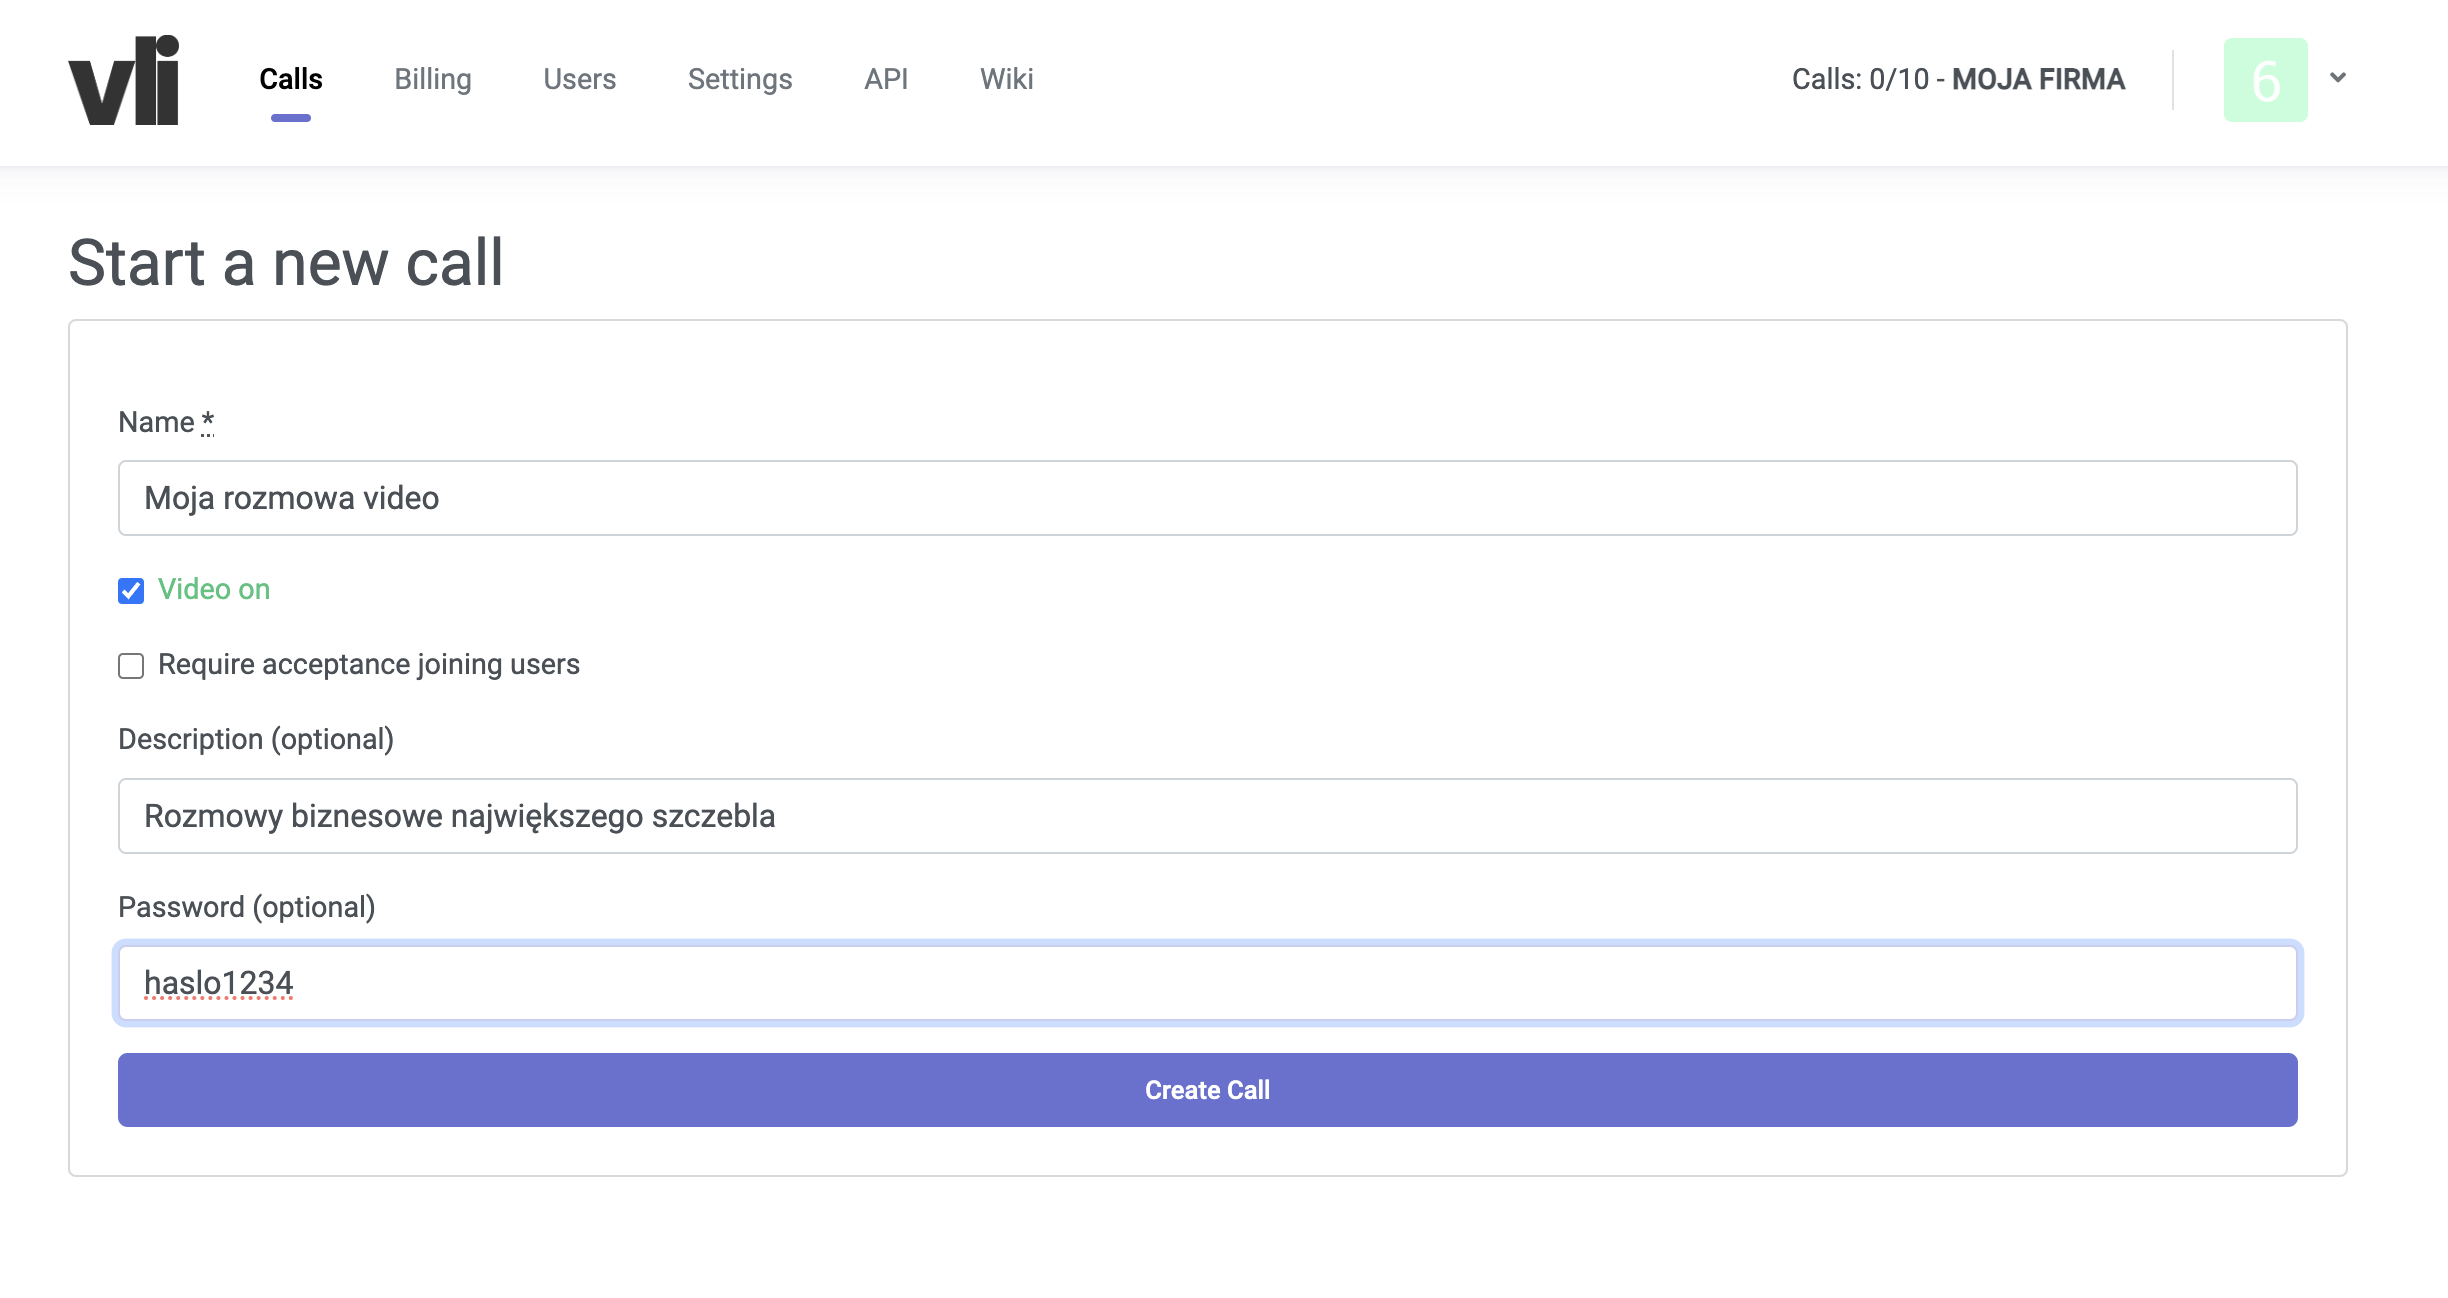The image size is (2448, 1298).
Task: Click into the Description input field
Action: click(x=1207, y=816)
